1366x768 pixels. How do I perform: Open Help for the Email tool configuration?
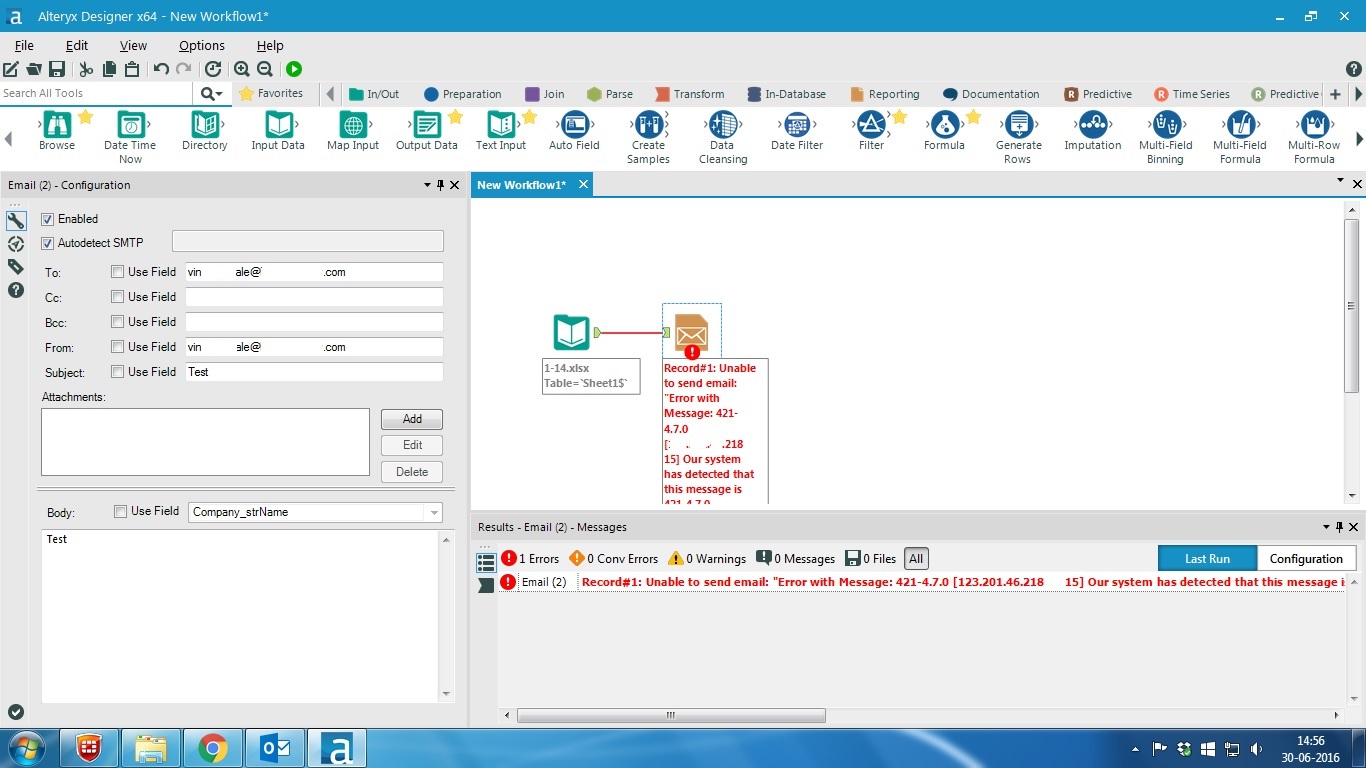pyautogui.click(x=15, y=290)
